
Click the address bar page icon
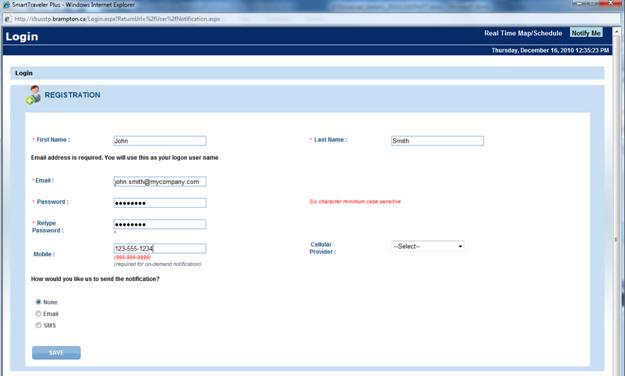tap(7, 19)
